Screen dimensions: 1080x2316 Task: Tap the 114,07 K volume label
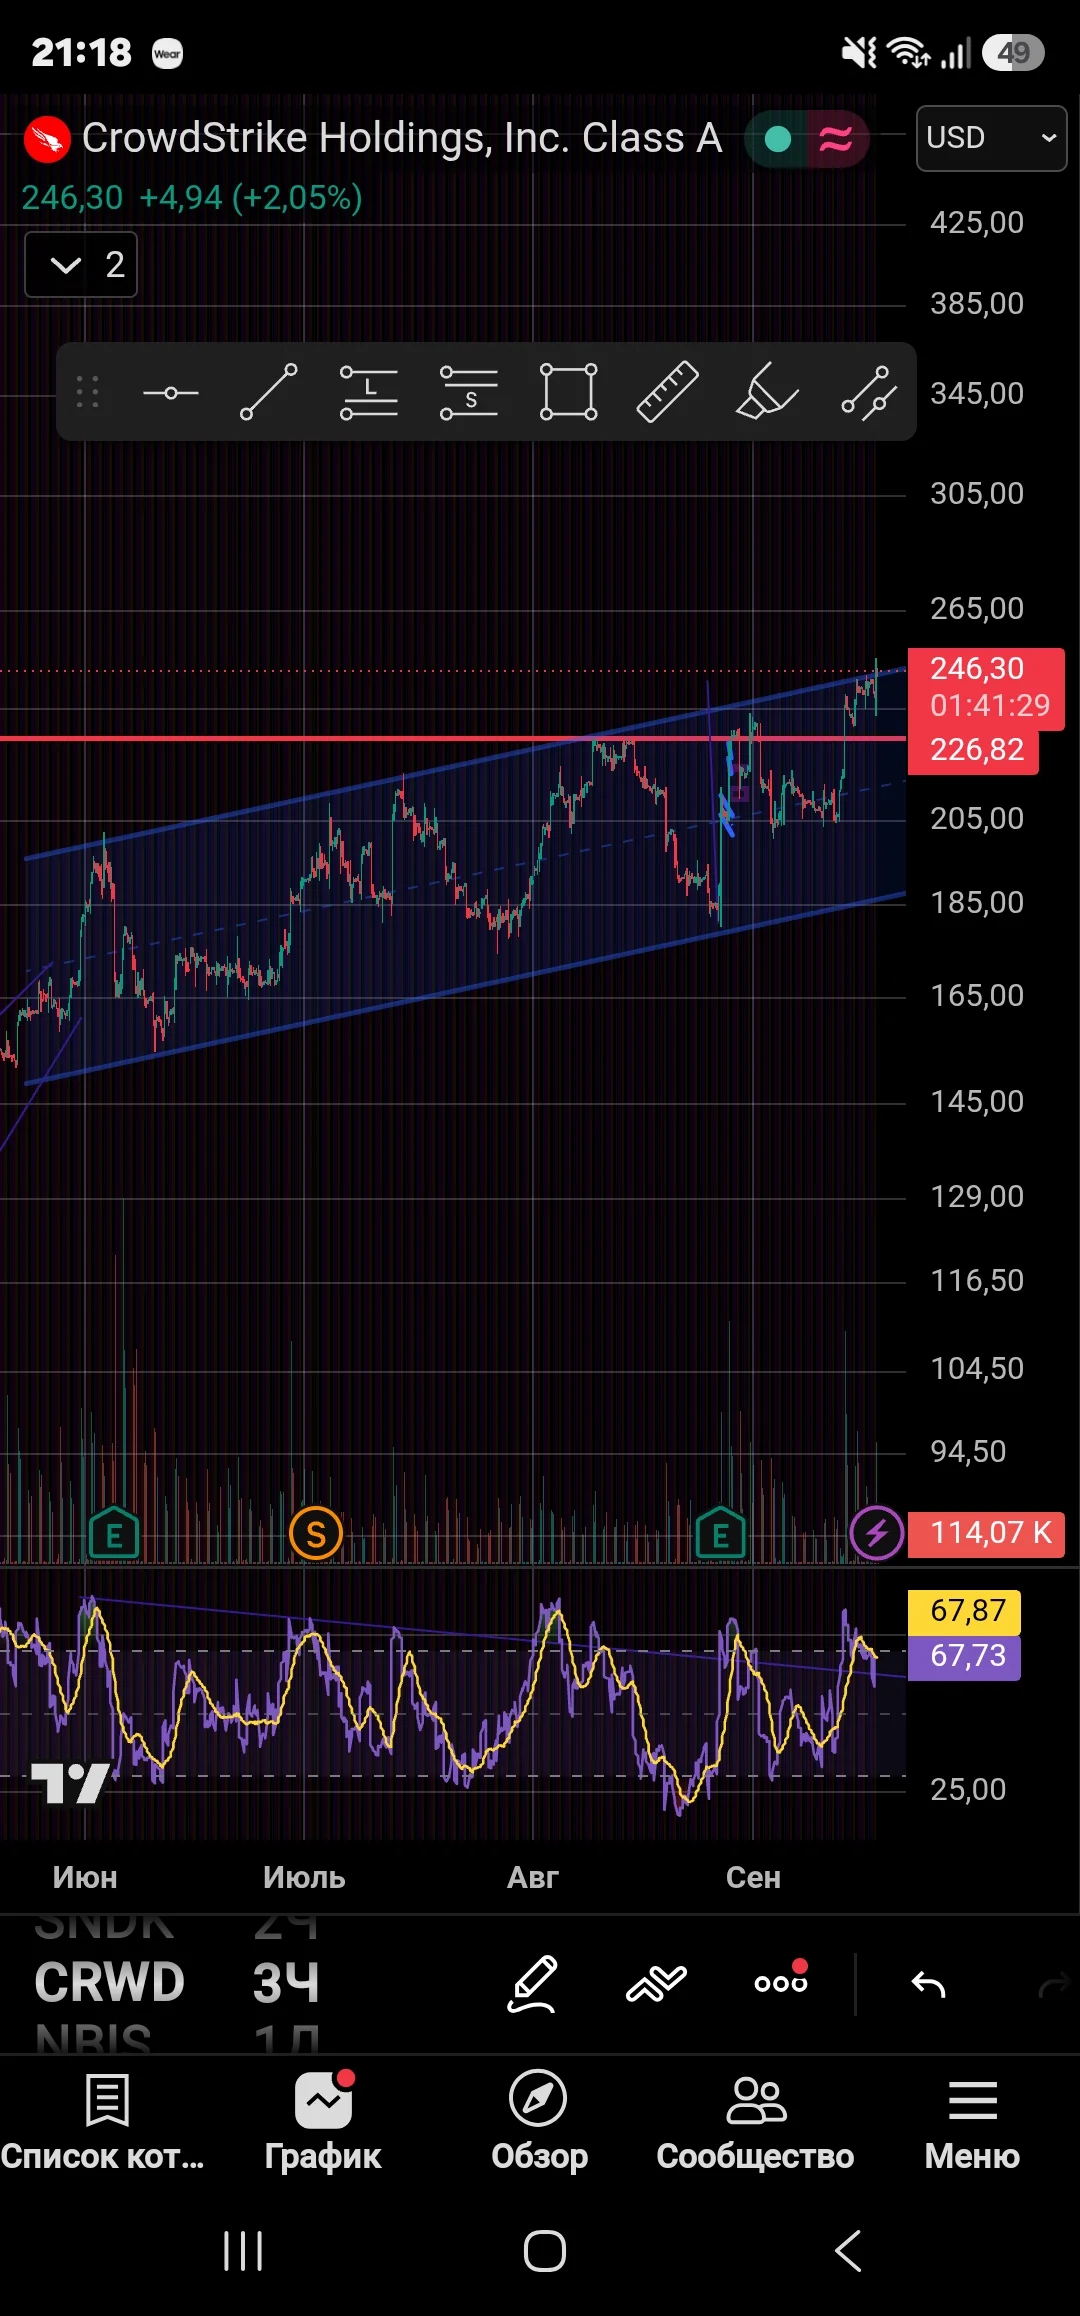pos(986,1533)
